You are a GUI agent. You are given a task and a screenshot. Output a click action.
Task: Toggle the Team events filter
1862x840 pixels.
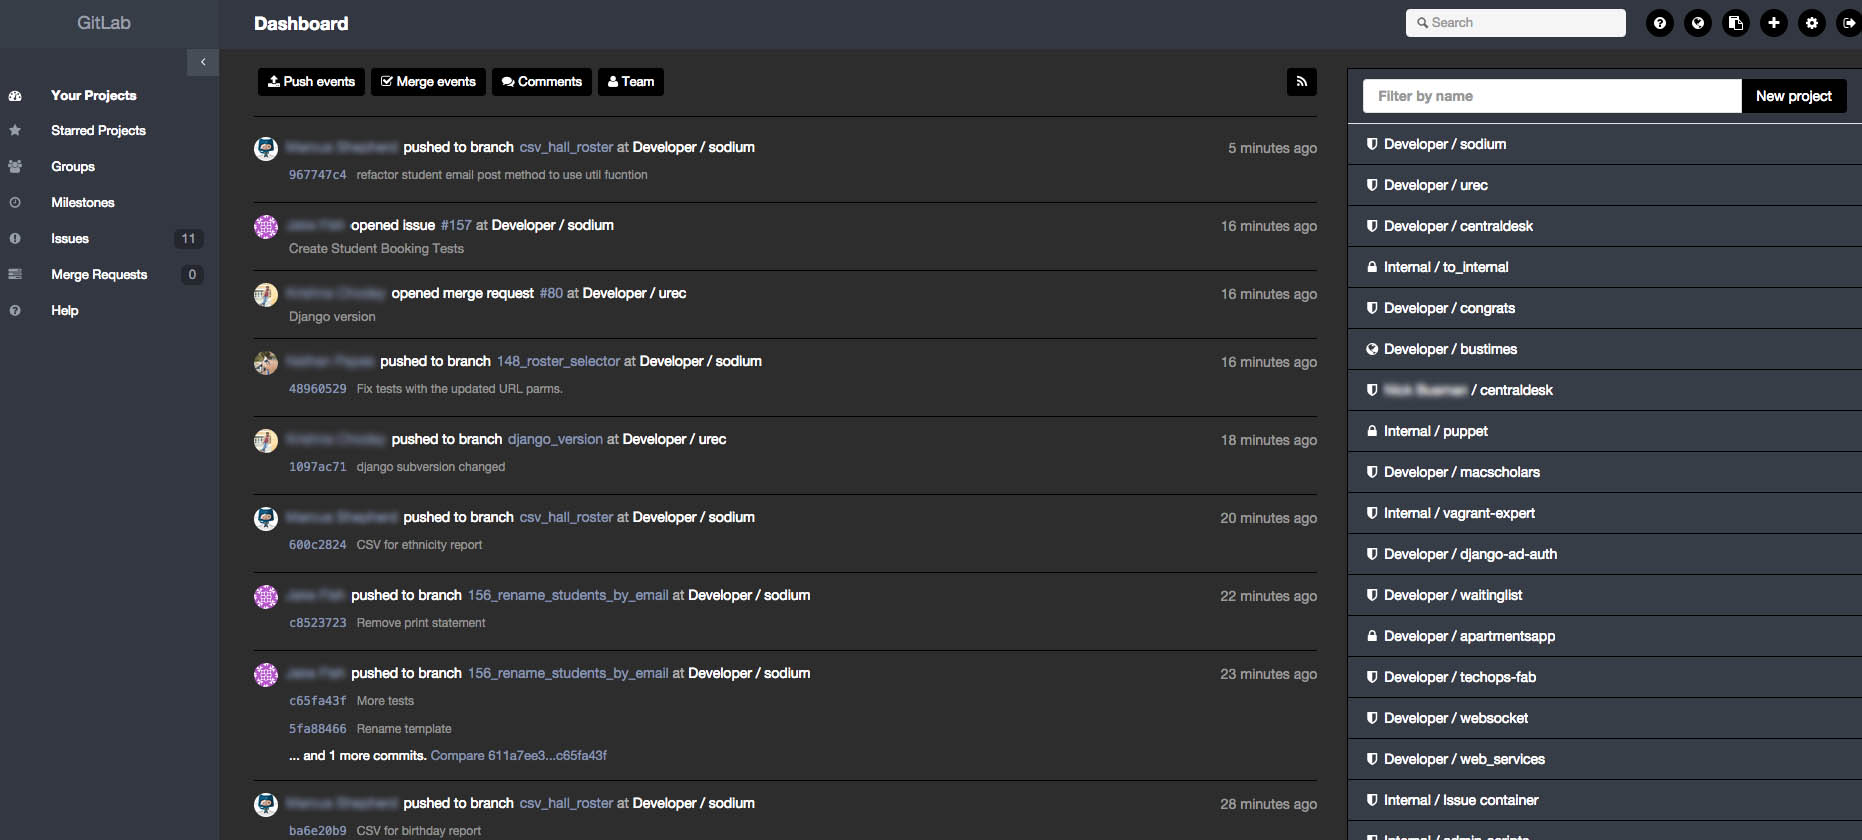click(631, 82)
